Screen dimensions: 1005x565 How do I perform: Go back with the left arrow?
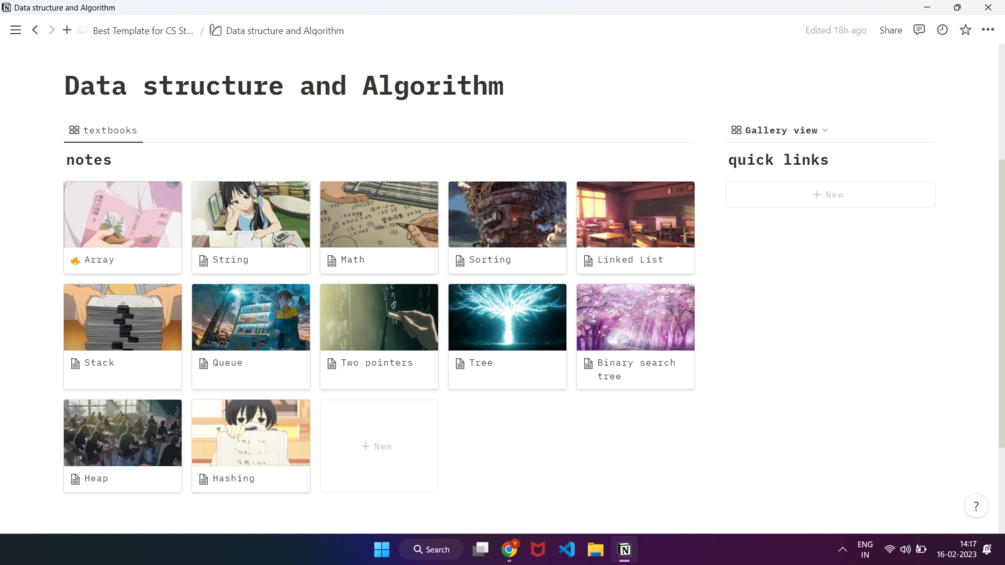point(35,30)
